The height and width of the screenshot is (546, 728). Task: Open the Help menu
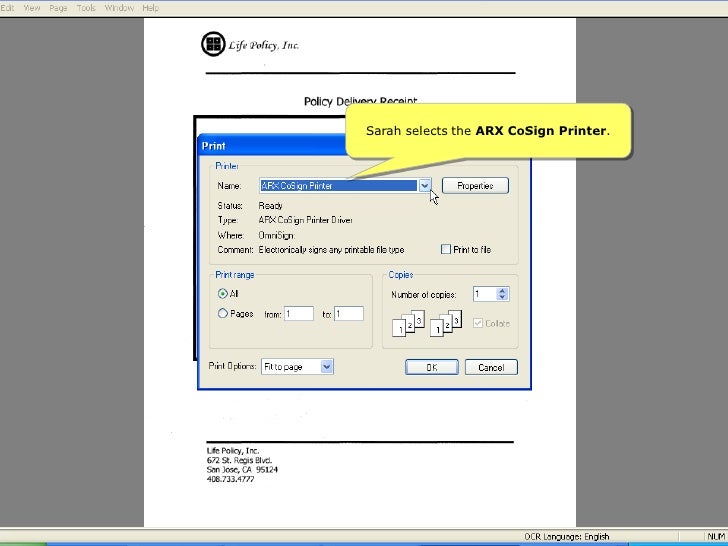[x=150, y=8]
